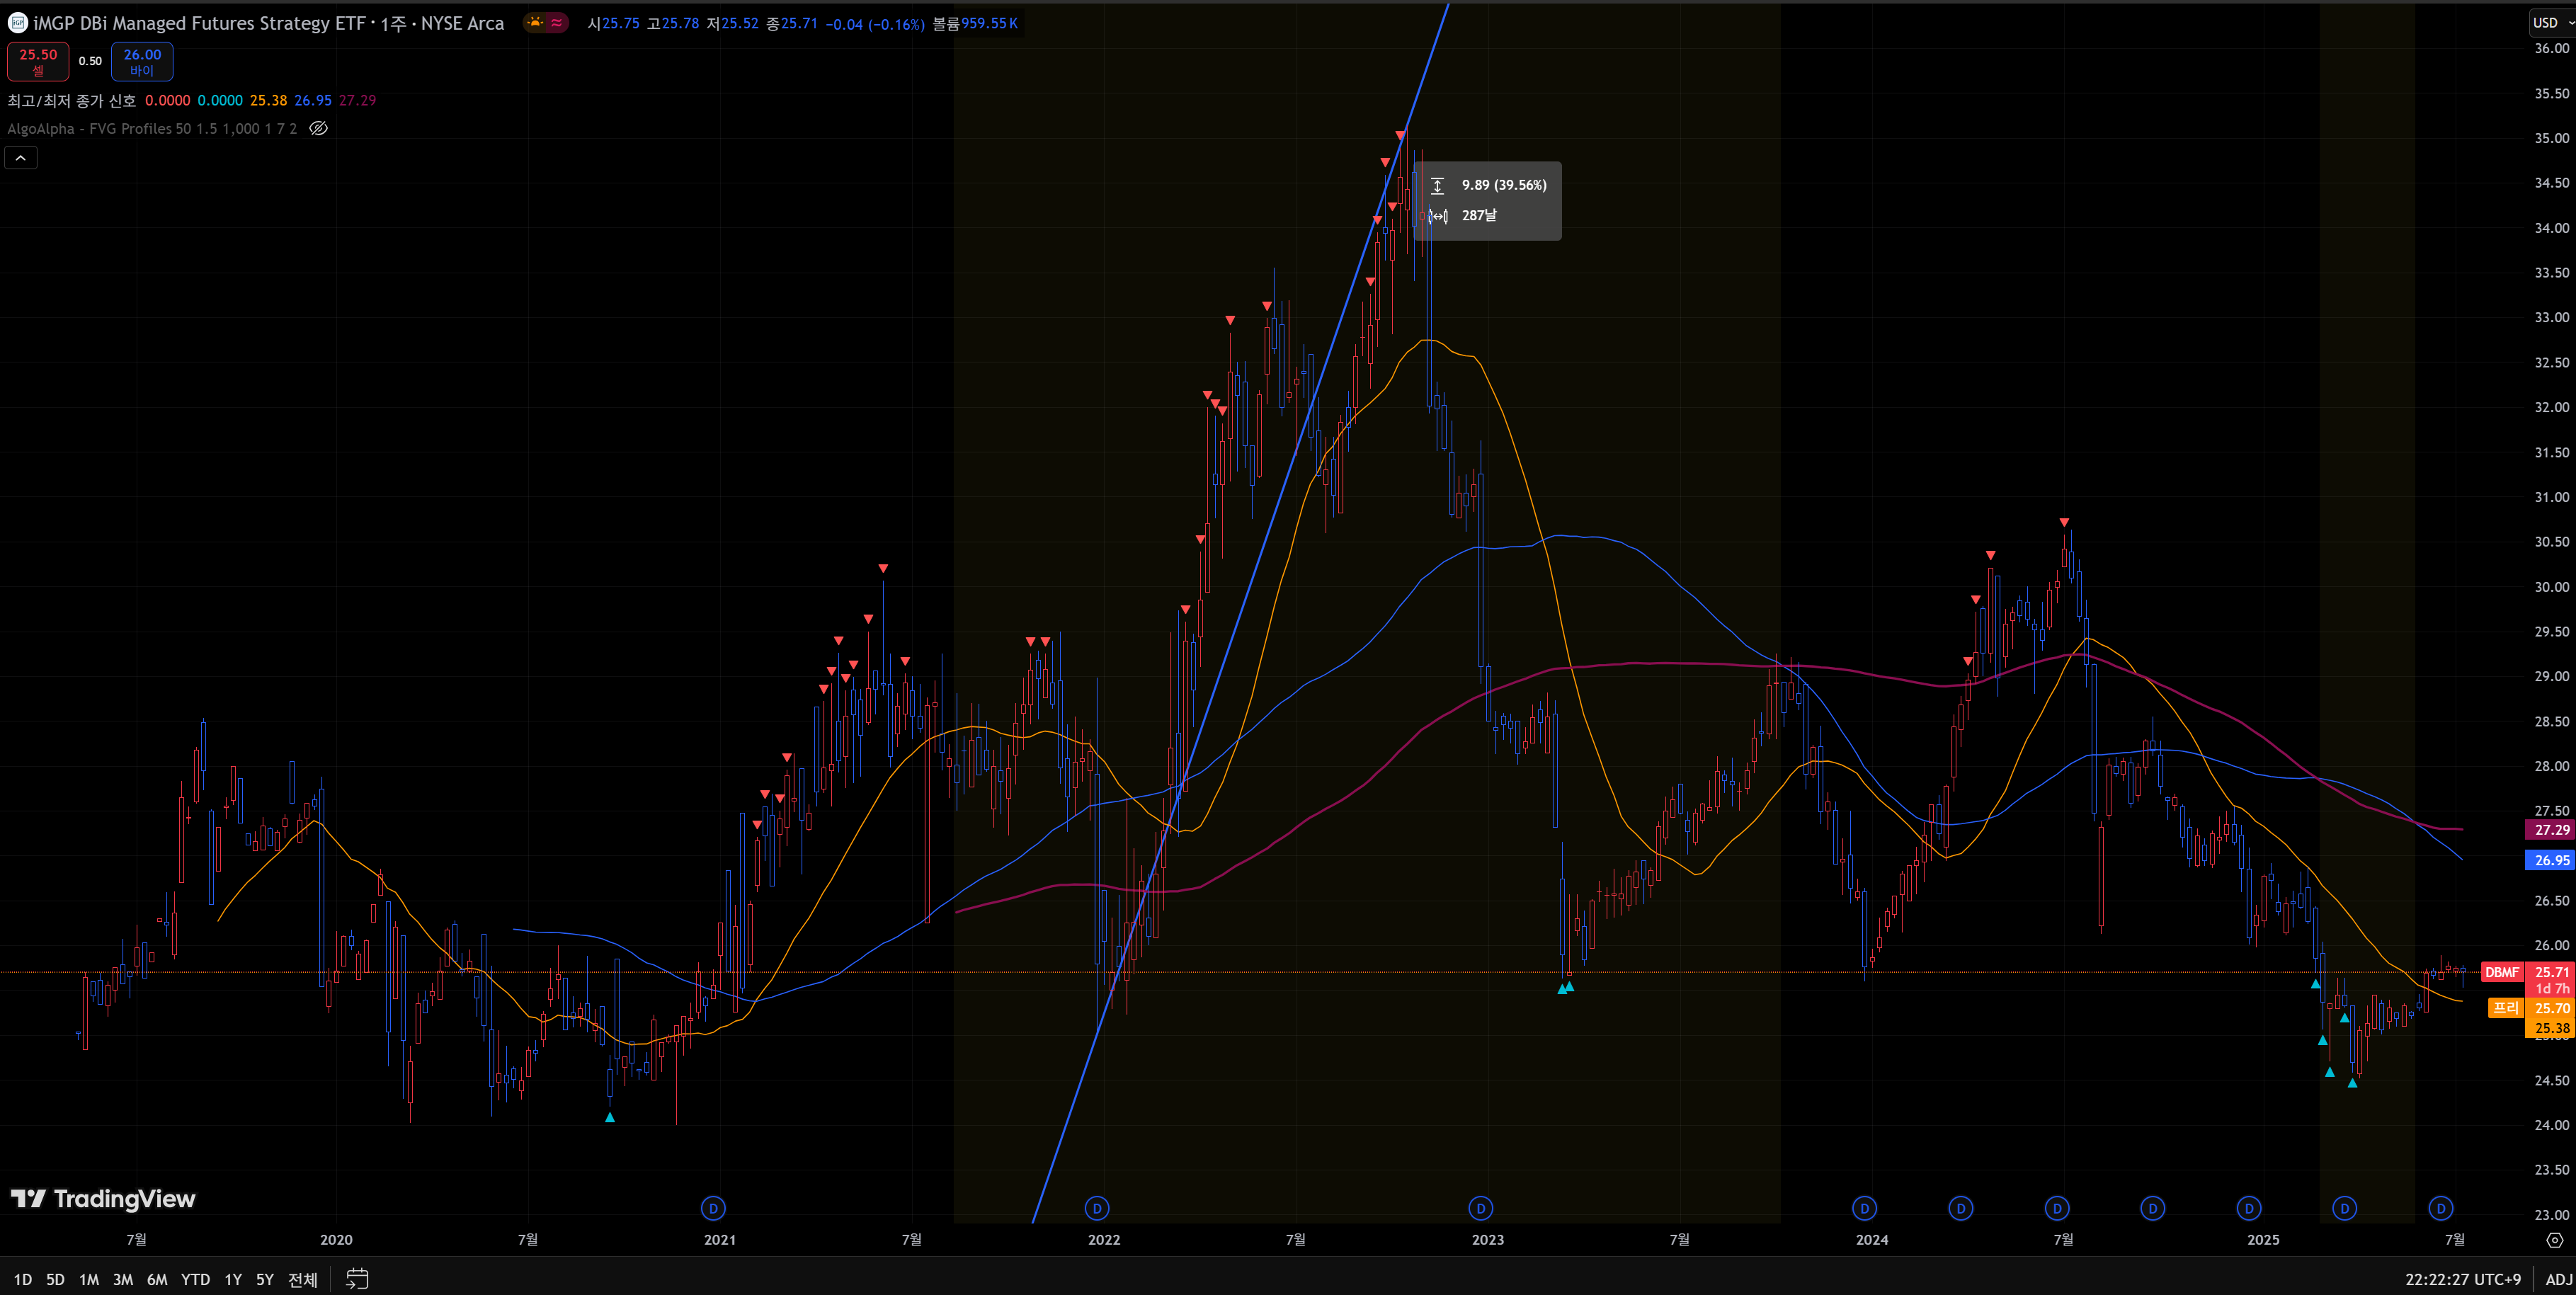Toggle visibility of AlgoAlpha FVG Profiles indicator

pos(318,128)
